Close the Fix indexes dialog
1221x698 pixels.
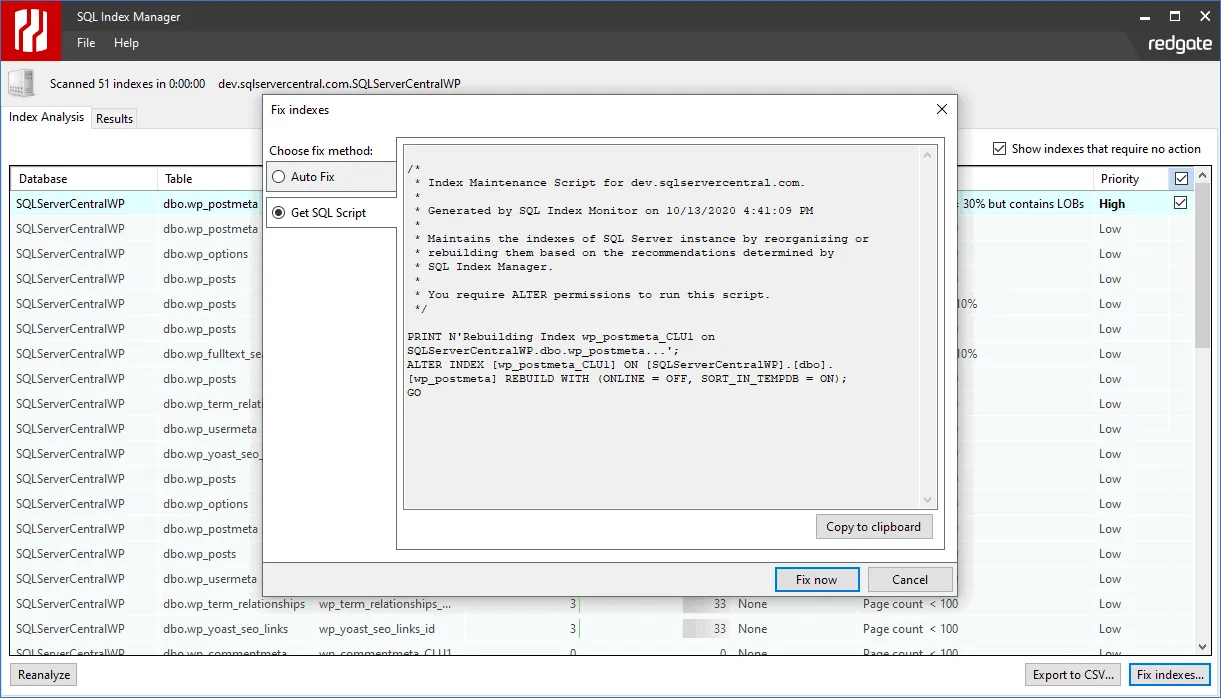tap(941, 109)
